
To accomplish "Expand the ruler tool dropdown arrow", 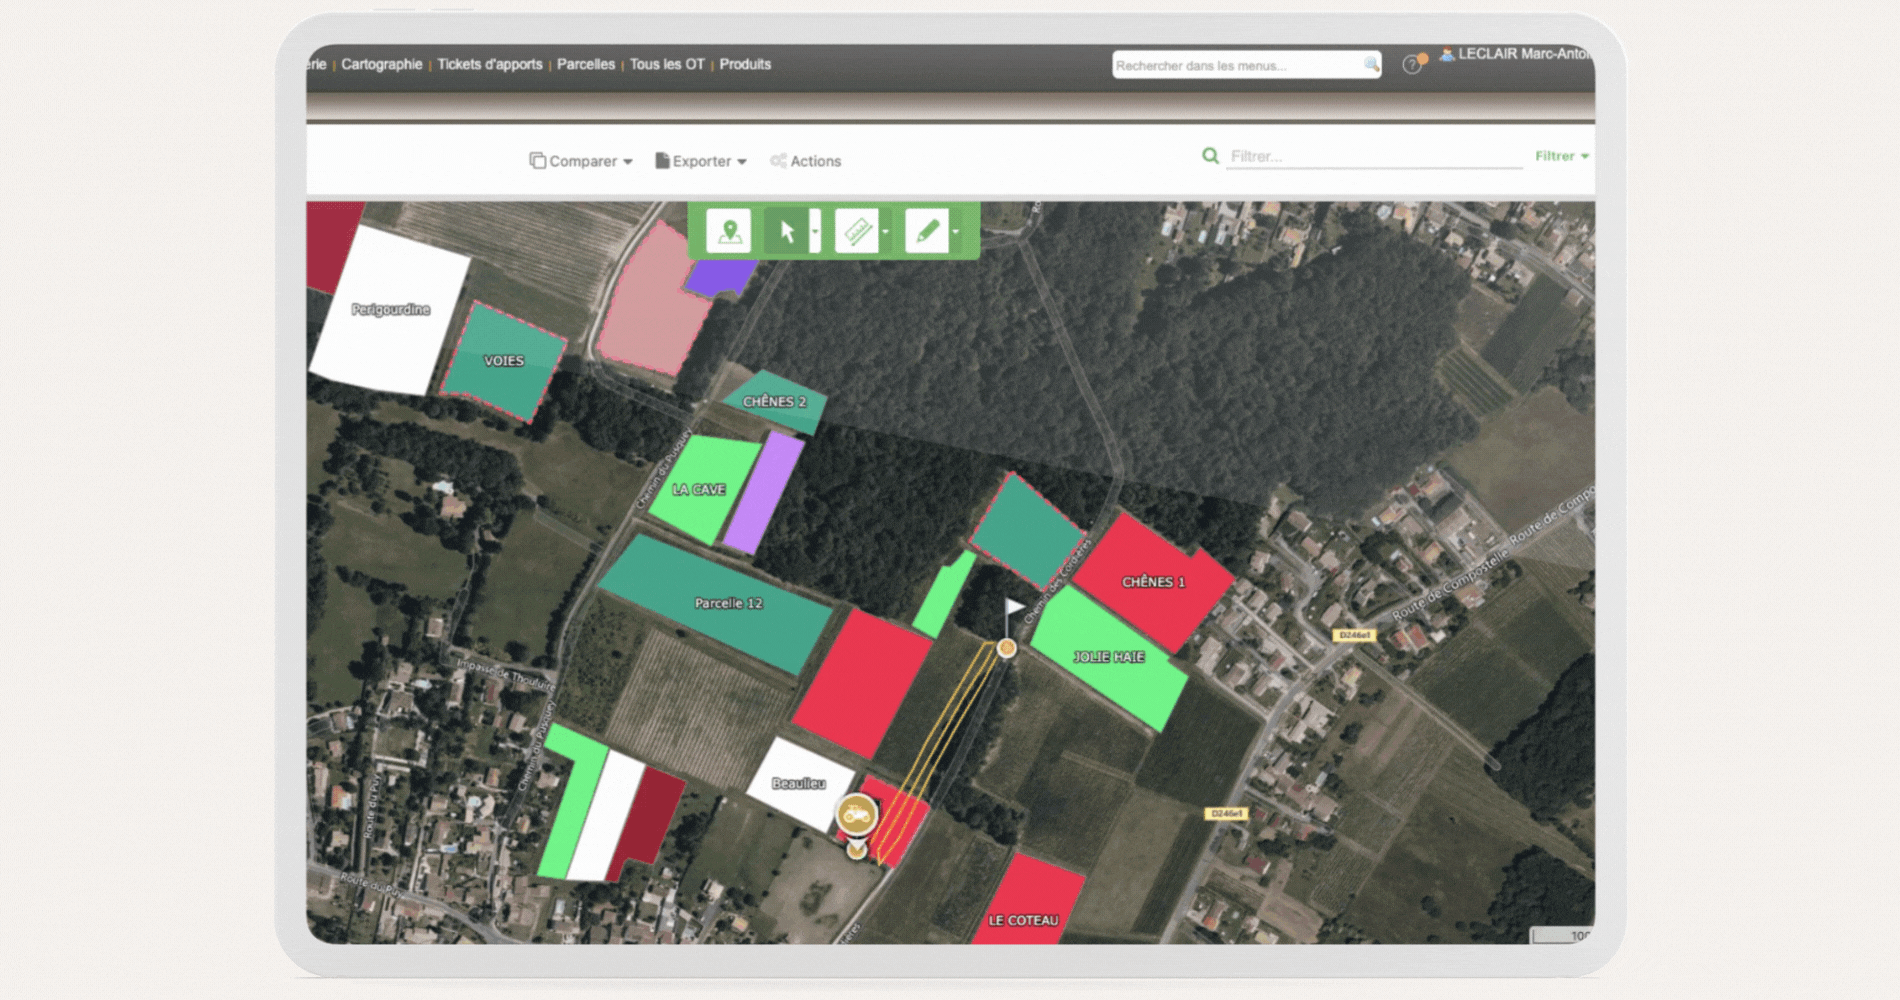I will pos(885,232).
